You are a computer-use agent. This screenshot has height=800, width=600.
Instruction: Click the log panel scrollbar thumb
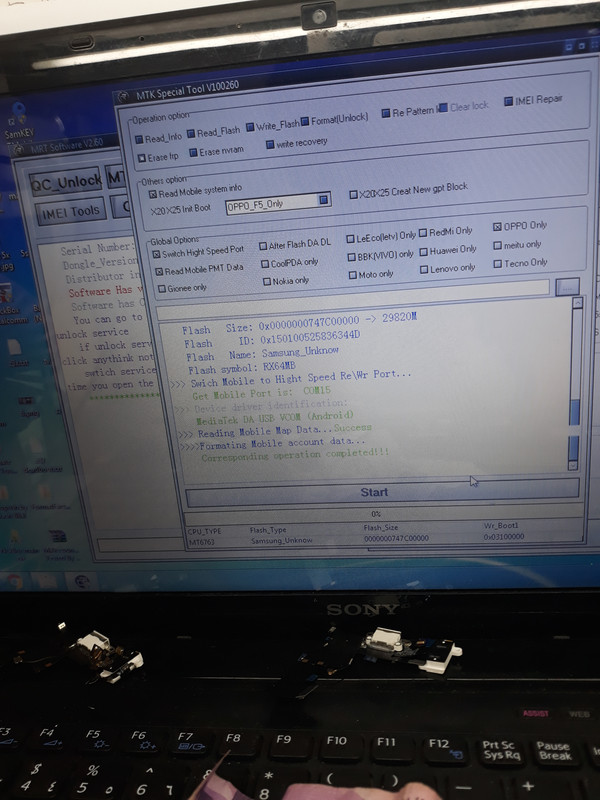(574, 412)
